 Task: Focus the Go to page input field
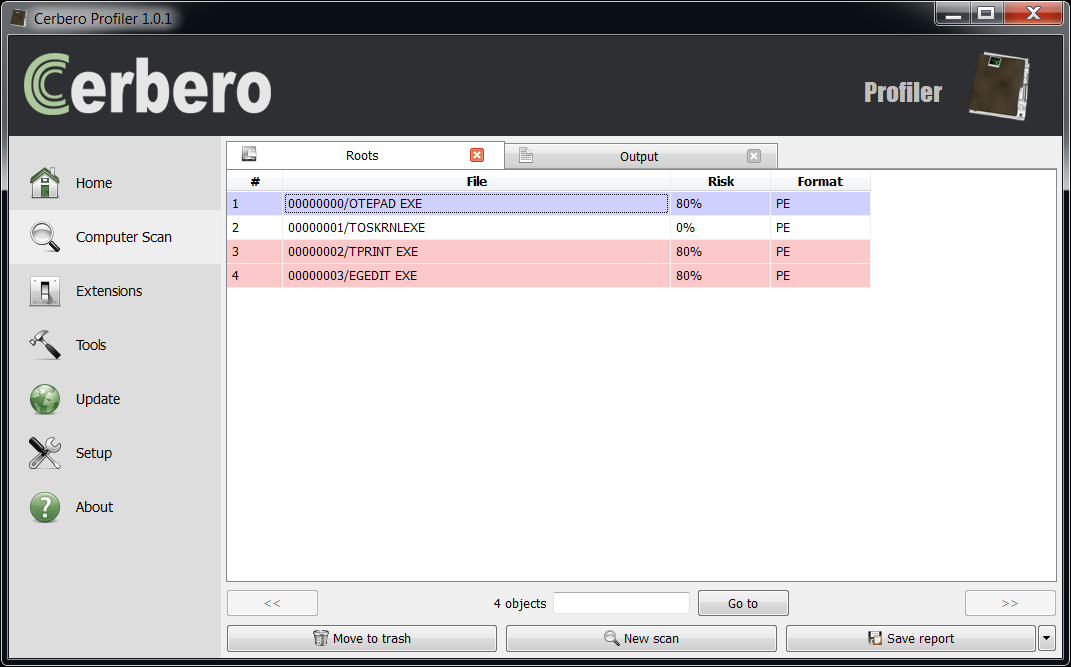[621, 604]
